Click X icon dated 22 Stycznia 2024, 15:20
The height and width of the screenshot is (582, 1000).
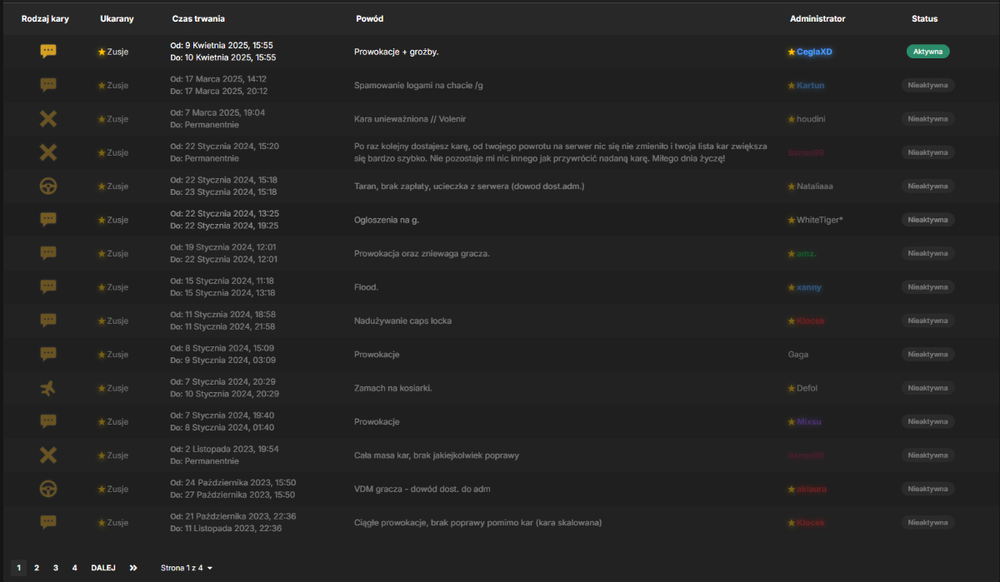tap(48, 152)
